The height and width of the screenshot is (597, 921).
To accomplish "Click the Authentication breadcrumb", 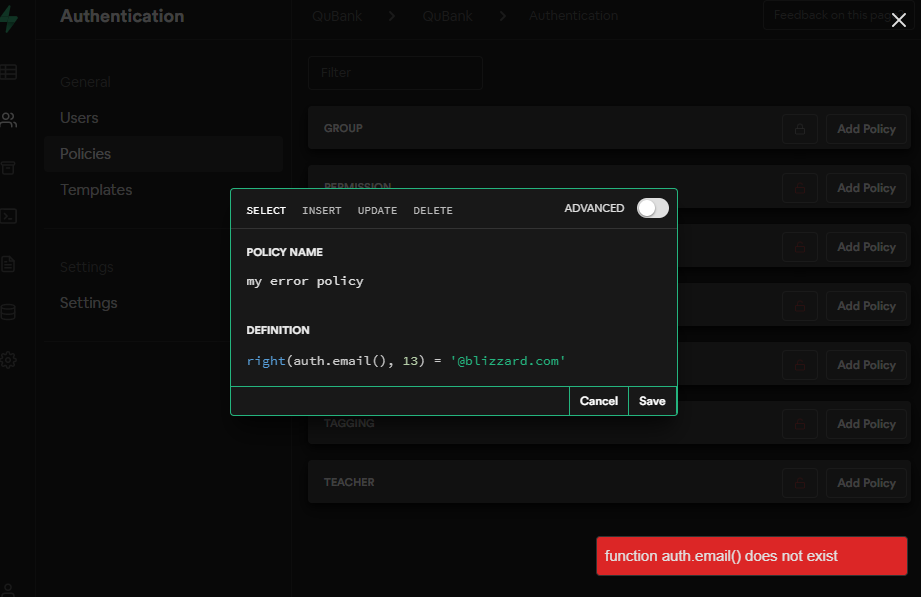I will click(x=573, y=16).
